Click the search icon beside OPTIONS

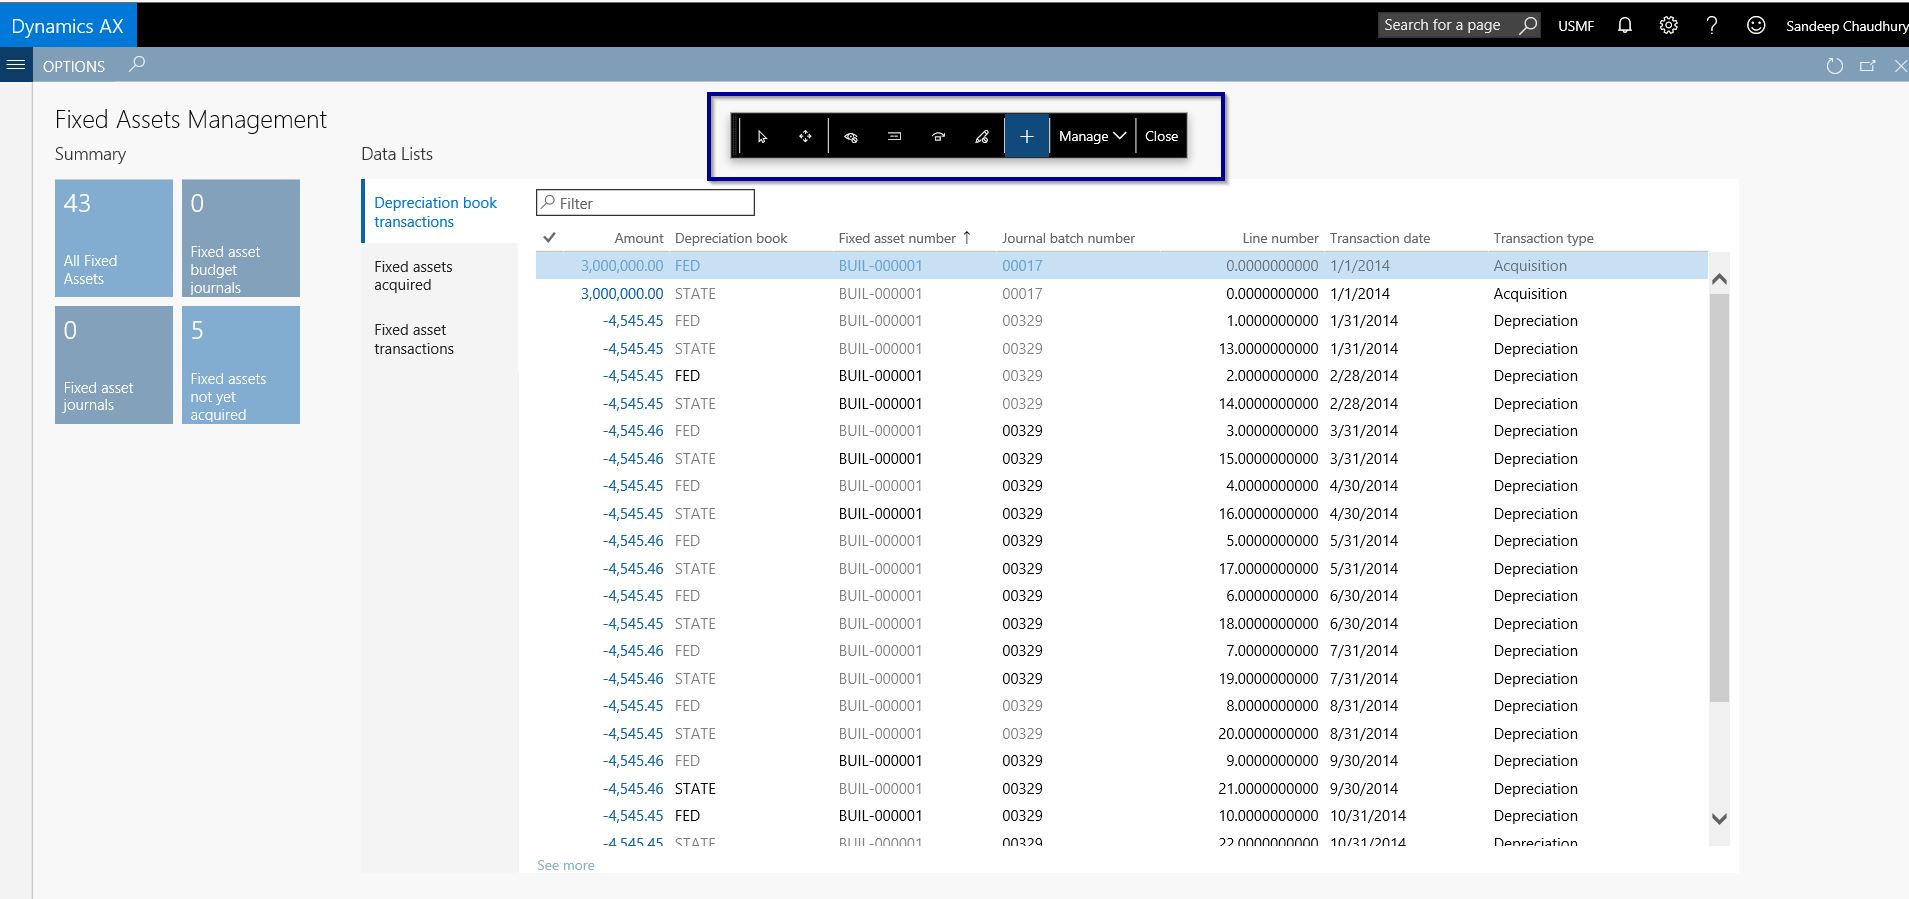pyautogui.click(x=137, y=64)
